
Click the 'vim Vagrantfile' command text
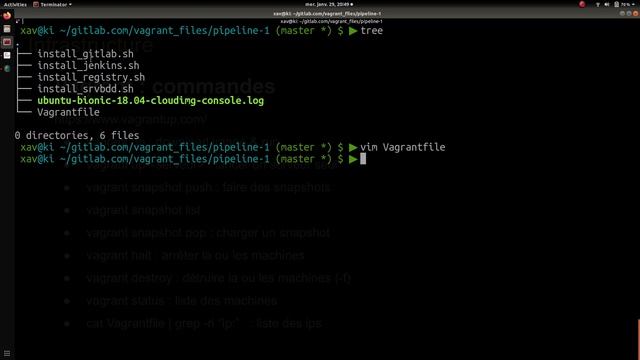[x=402, y=147]
